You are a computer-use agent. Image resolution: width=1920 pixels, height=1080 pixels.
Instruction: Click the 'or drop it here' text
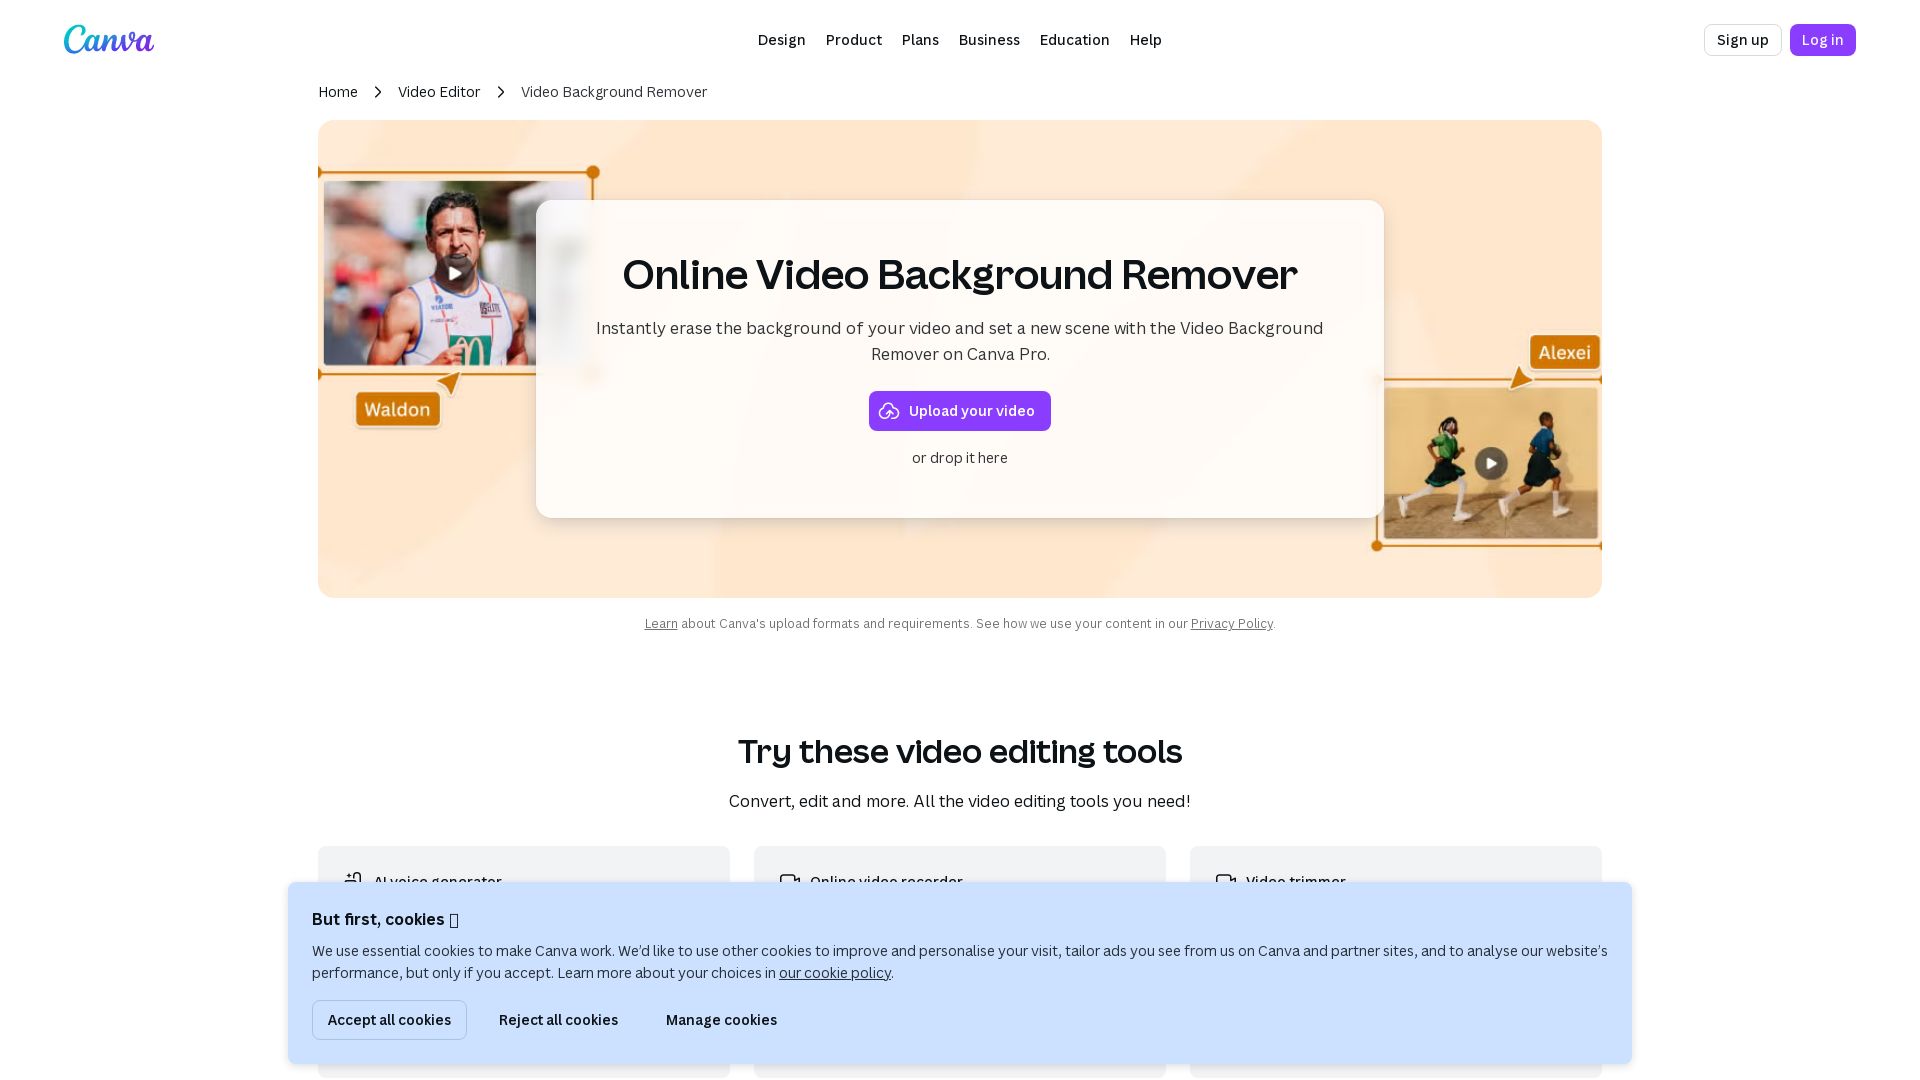pos(960,458)
